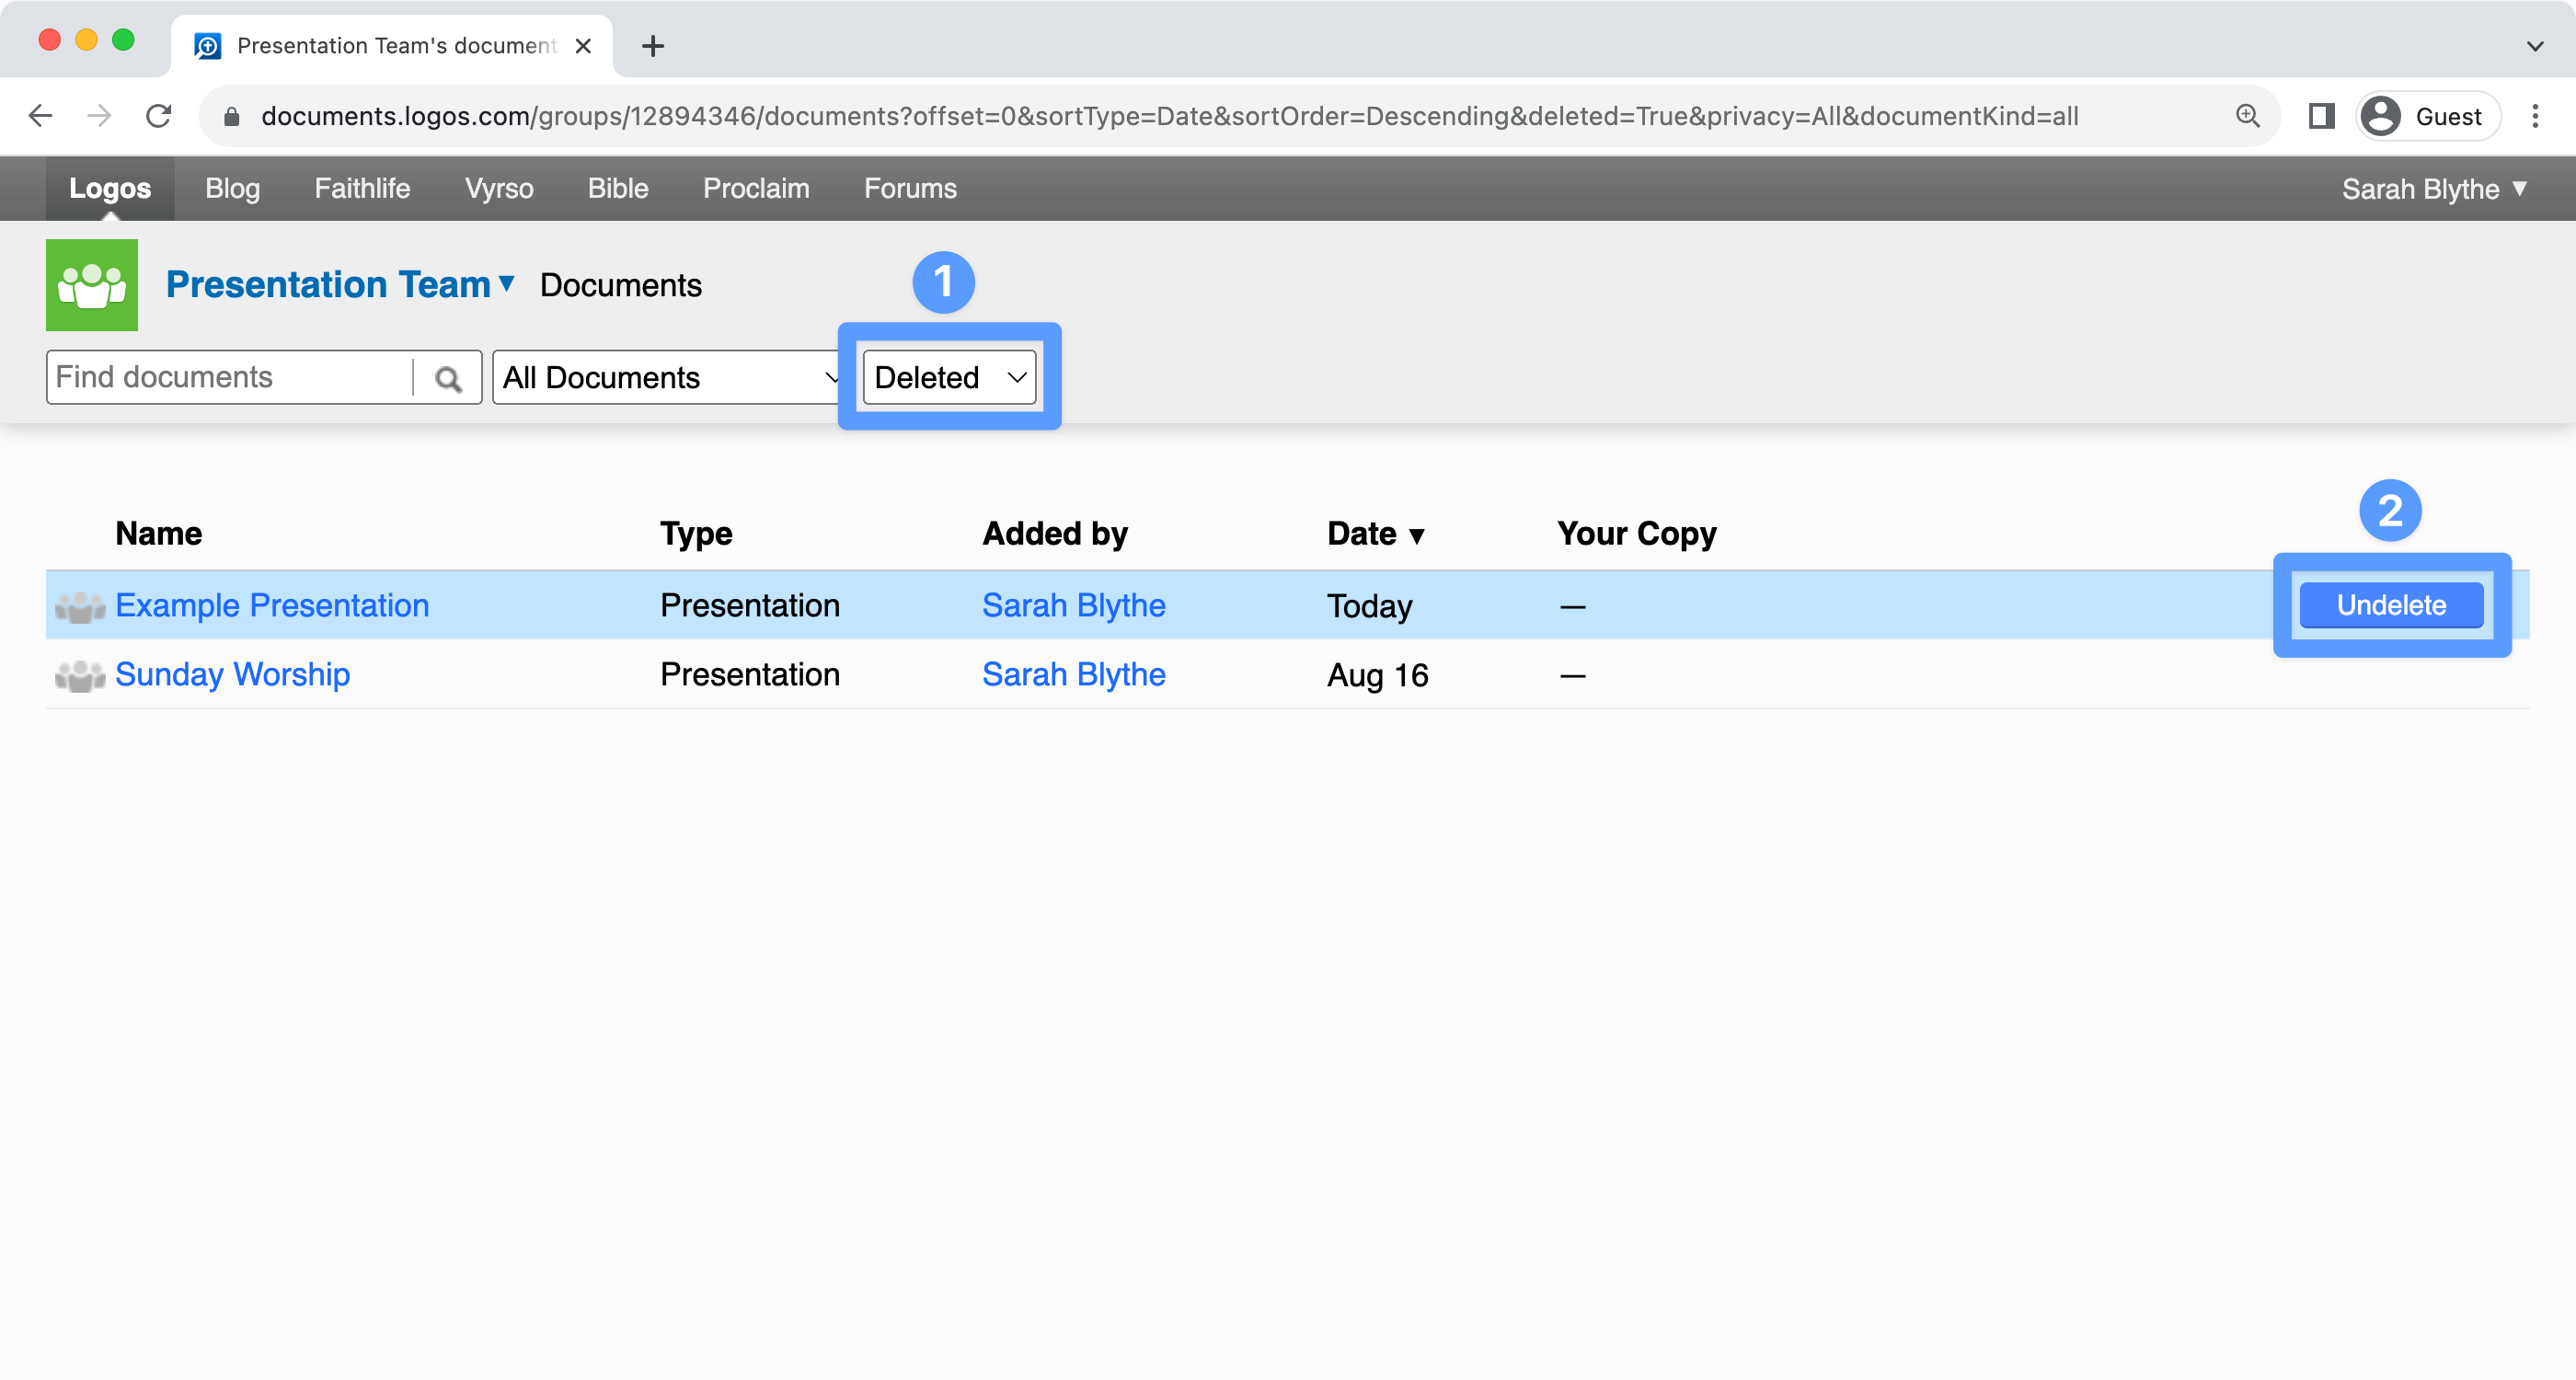2576x1380 pixels.
Task: Open Proclaim in the top navigation
Action: [756, 188]
